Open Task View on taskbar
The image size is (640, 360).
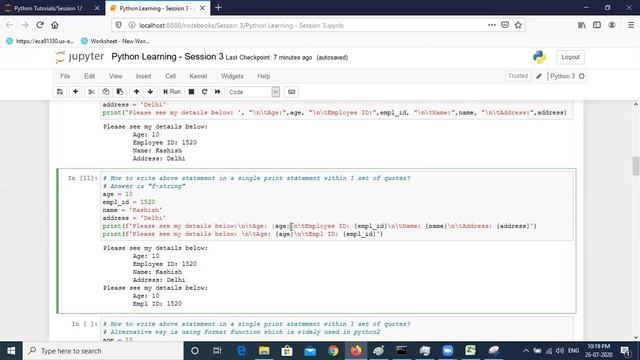point(217,351)
